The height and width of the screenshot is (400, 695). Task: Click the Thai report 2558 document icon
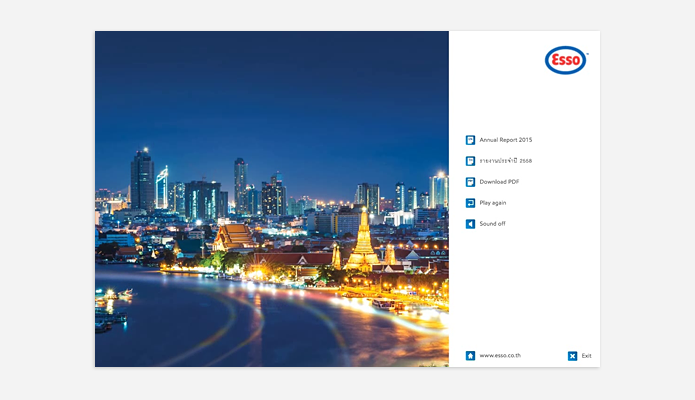pos(470,161)
